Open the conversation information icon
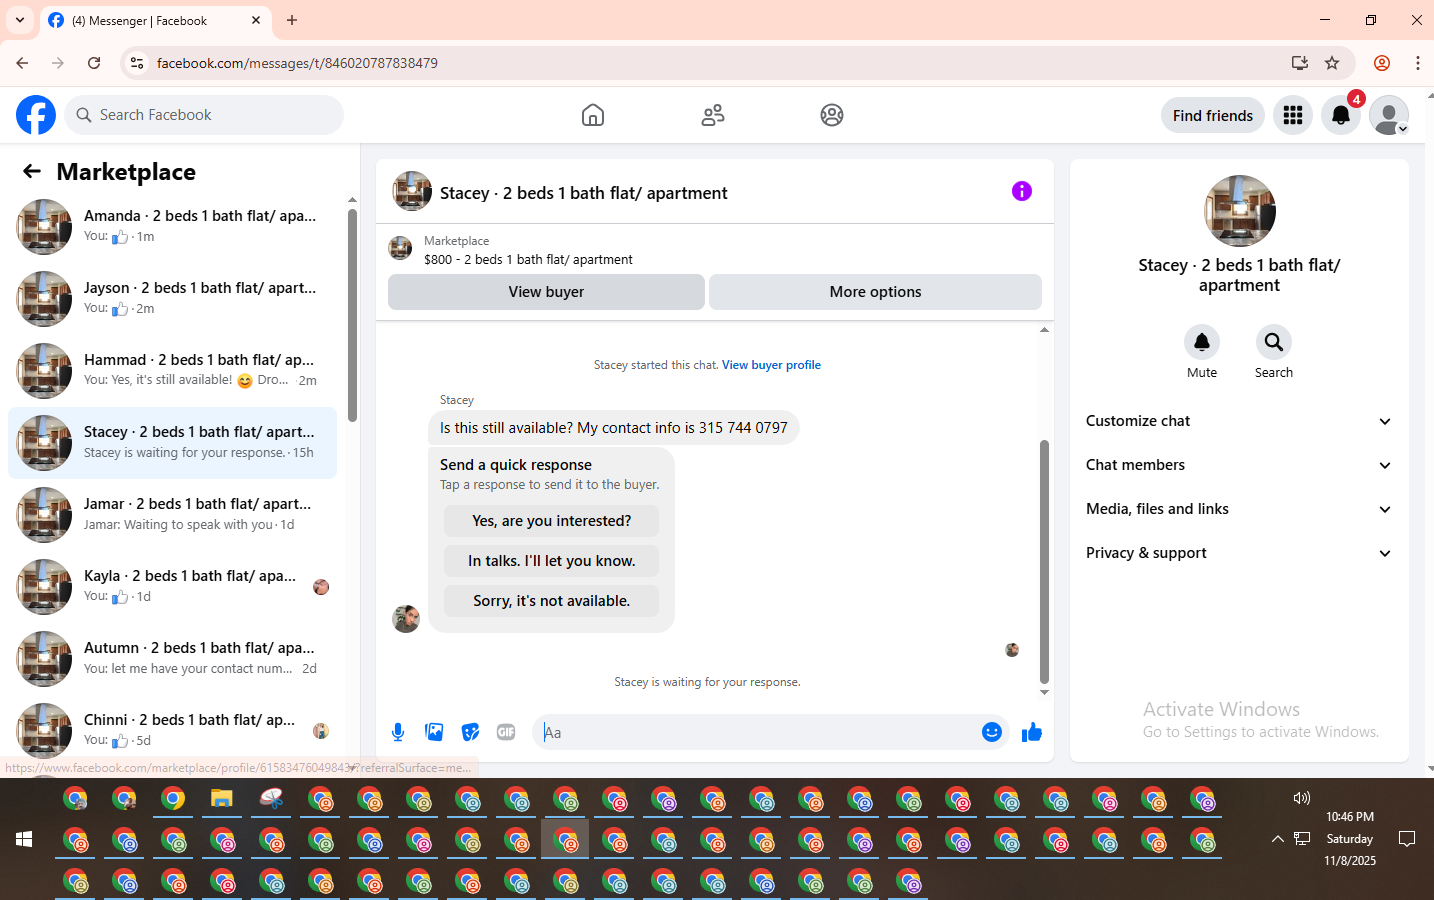Viewport: 1434px width, 900px height. click(1021, 191)
